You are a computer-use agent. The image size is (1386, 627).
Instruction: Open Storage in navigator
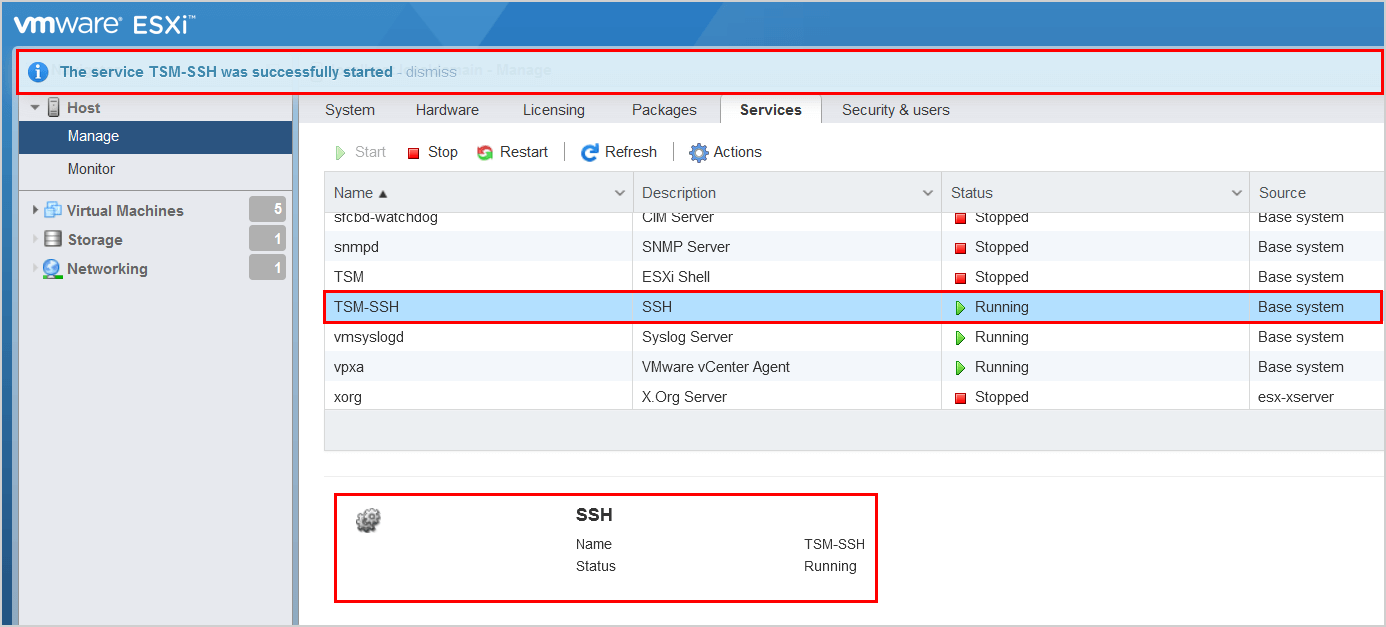[95, 240]
